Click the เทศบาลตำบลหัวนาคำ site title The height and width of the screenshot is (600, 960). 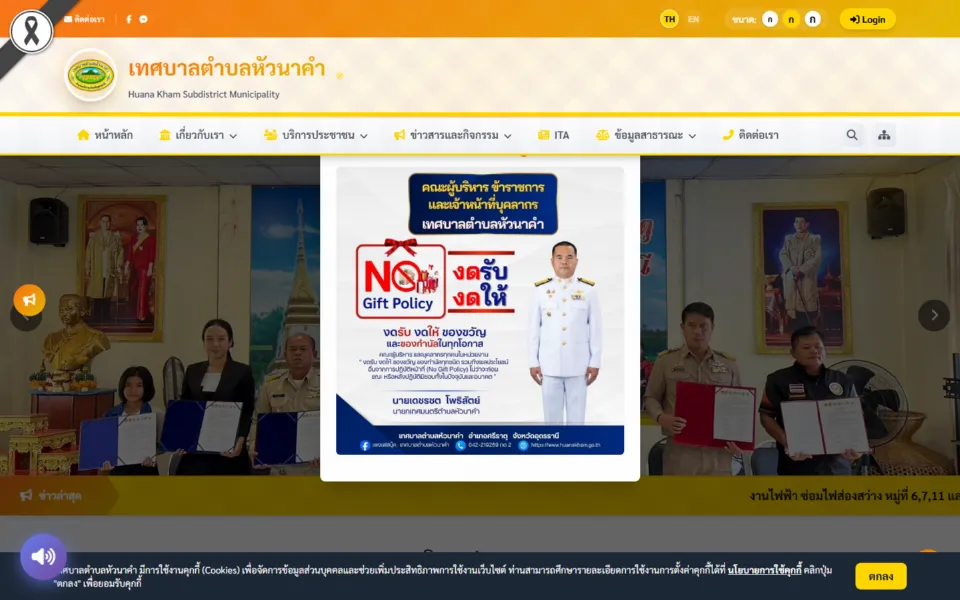(227, 68)
